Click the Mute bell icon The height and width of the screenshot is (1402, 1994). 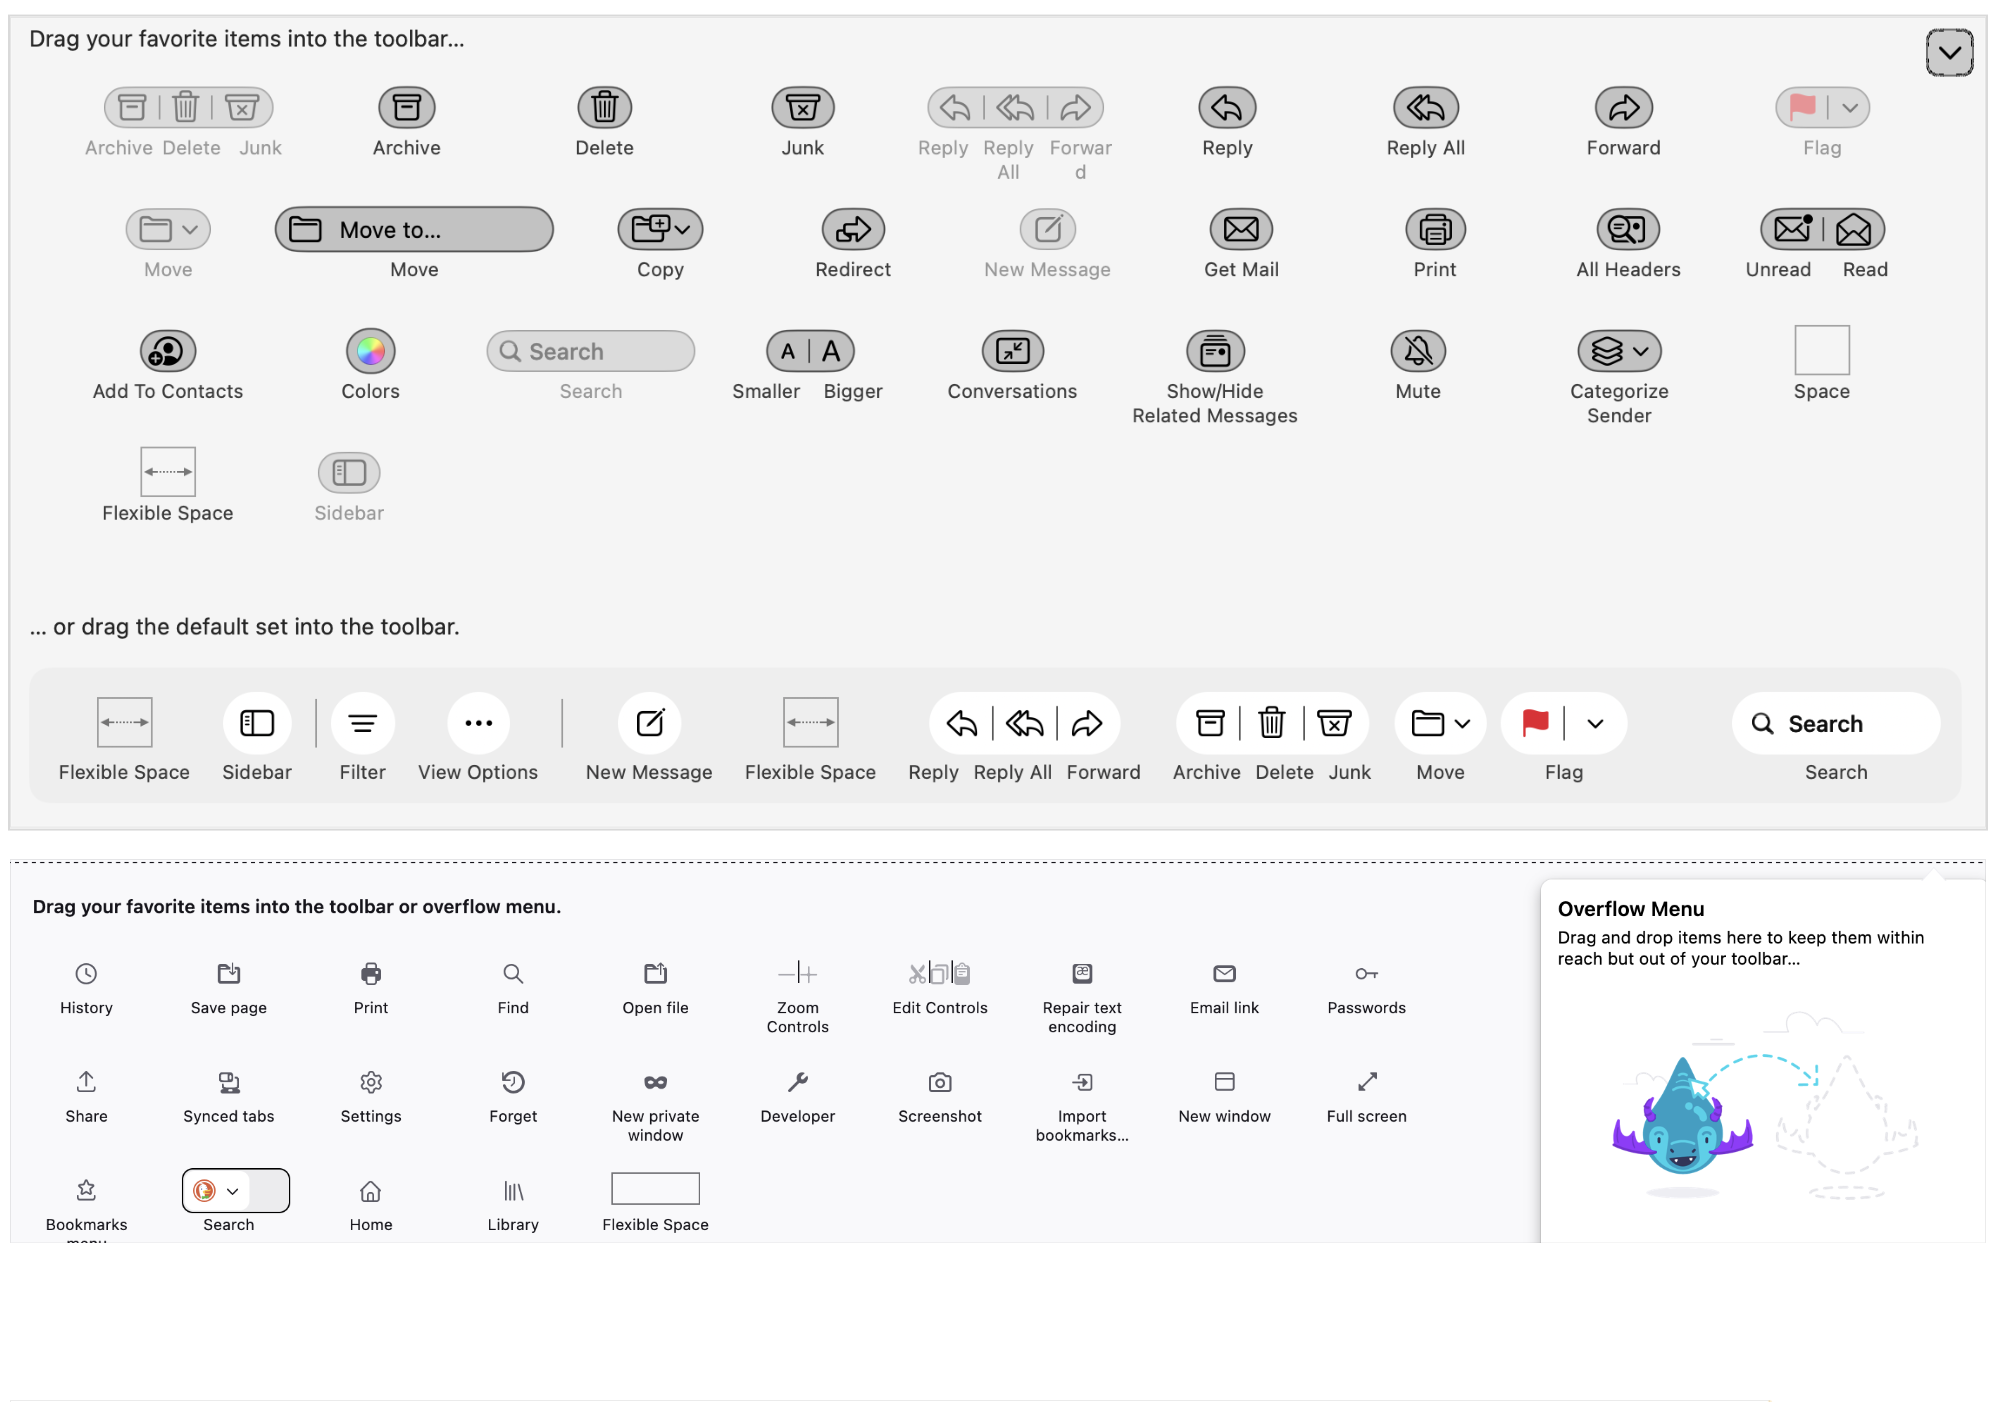1417,352
